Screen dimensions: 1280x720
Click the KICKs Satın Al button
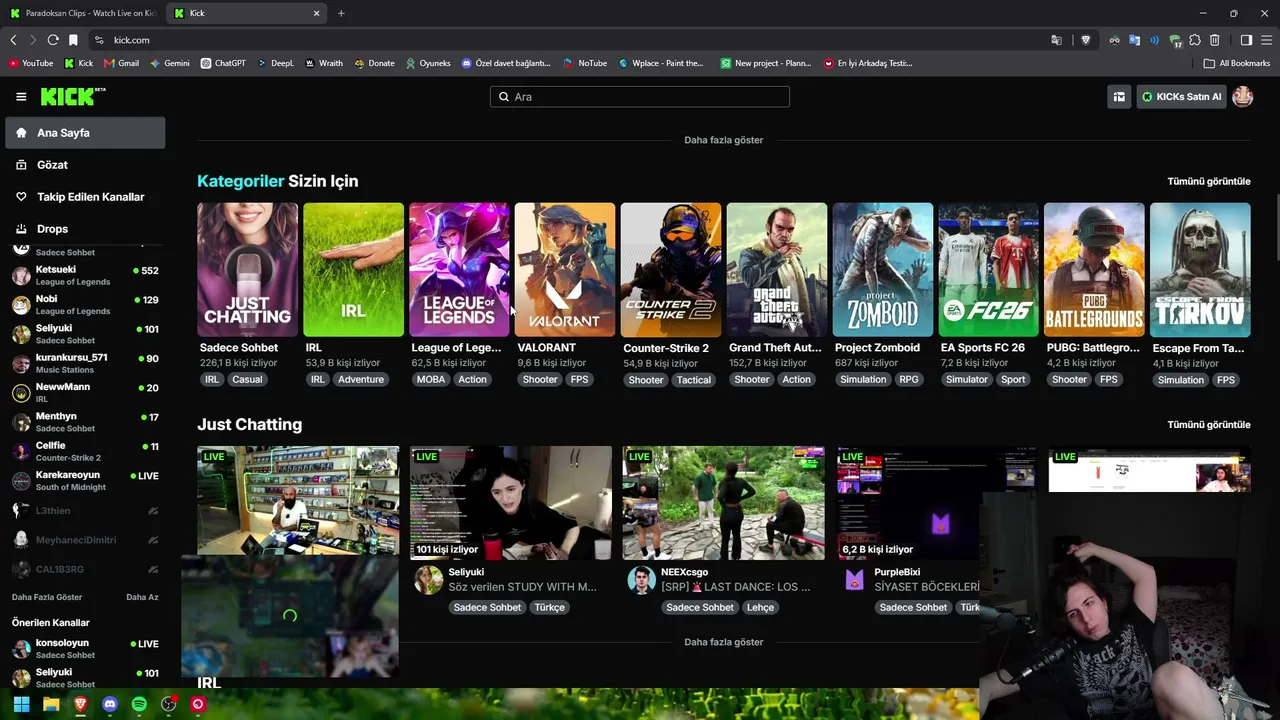click(x=1181, y=97)
